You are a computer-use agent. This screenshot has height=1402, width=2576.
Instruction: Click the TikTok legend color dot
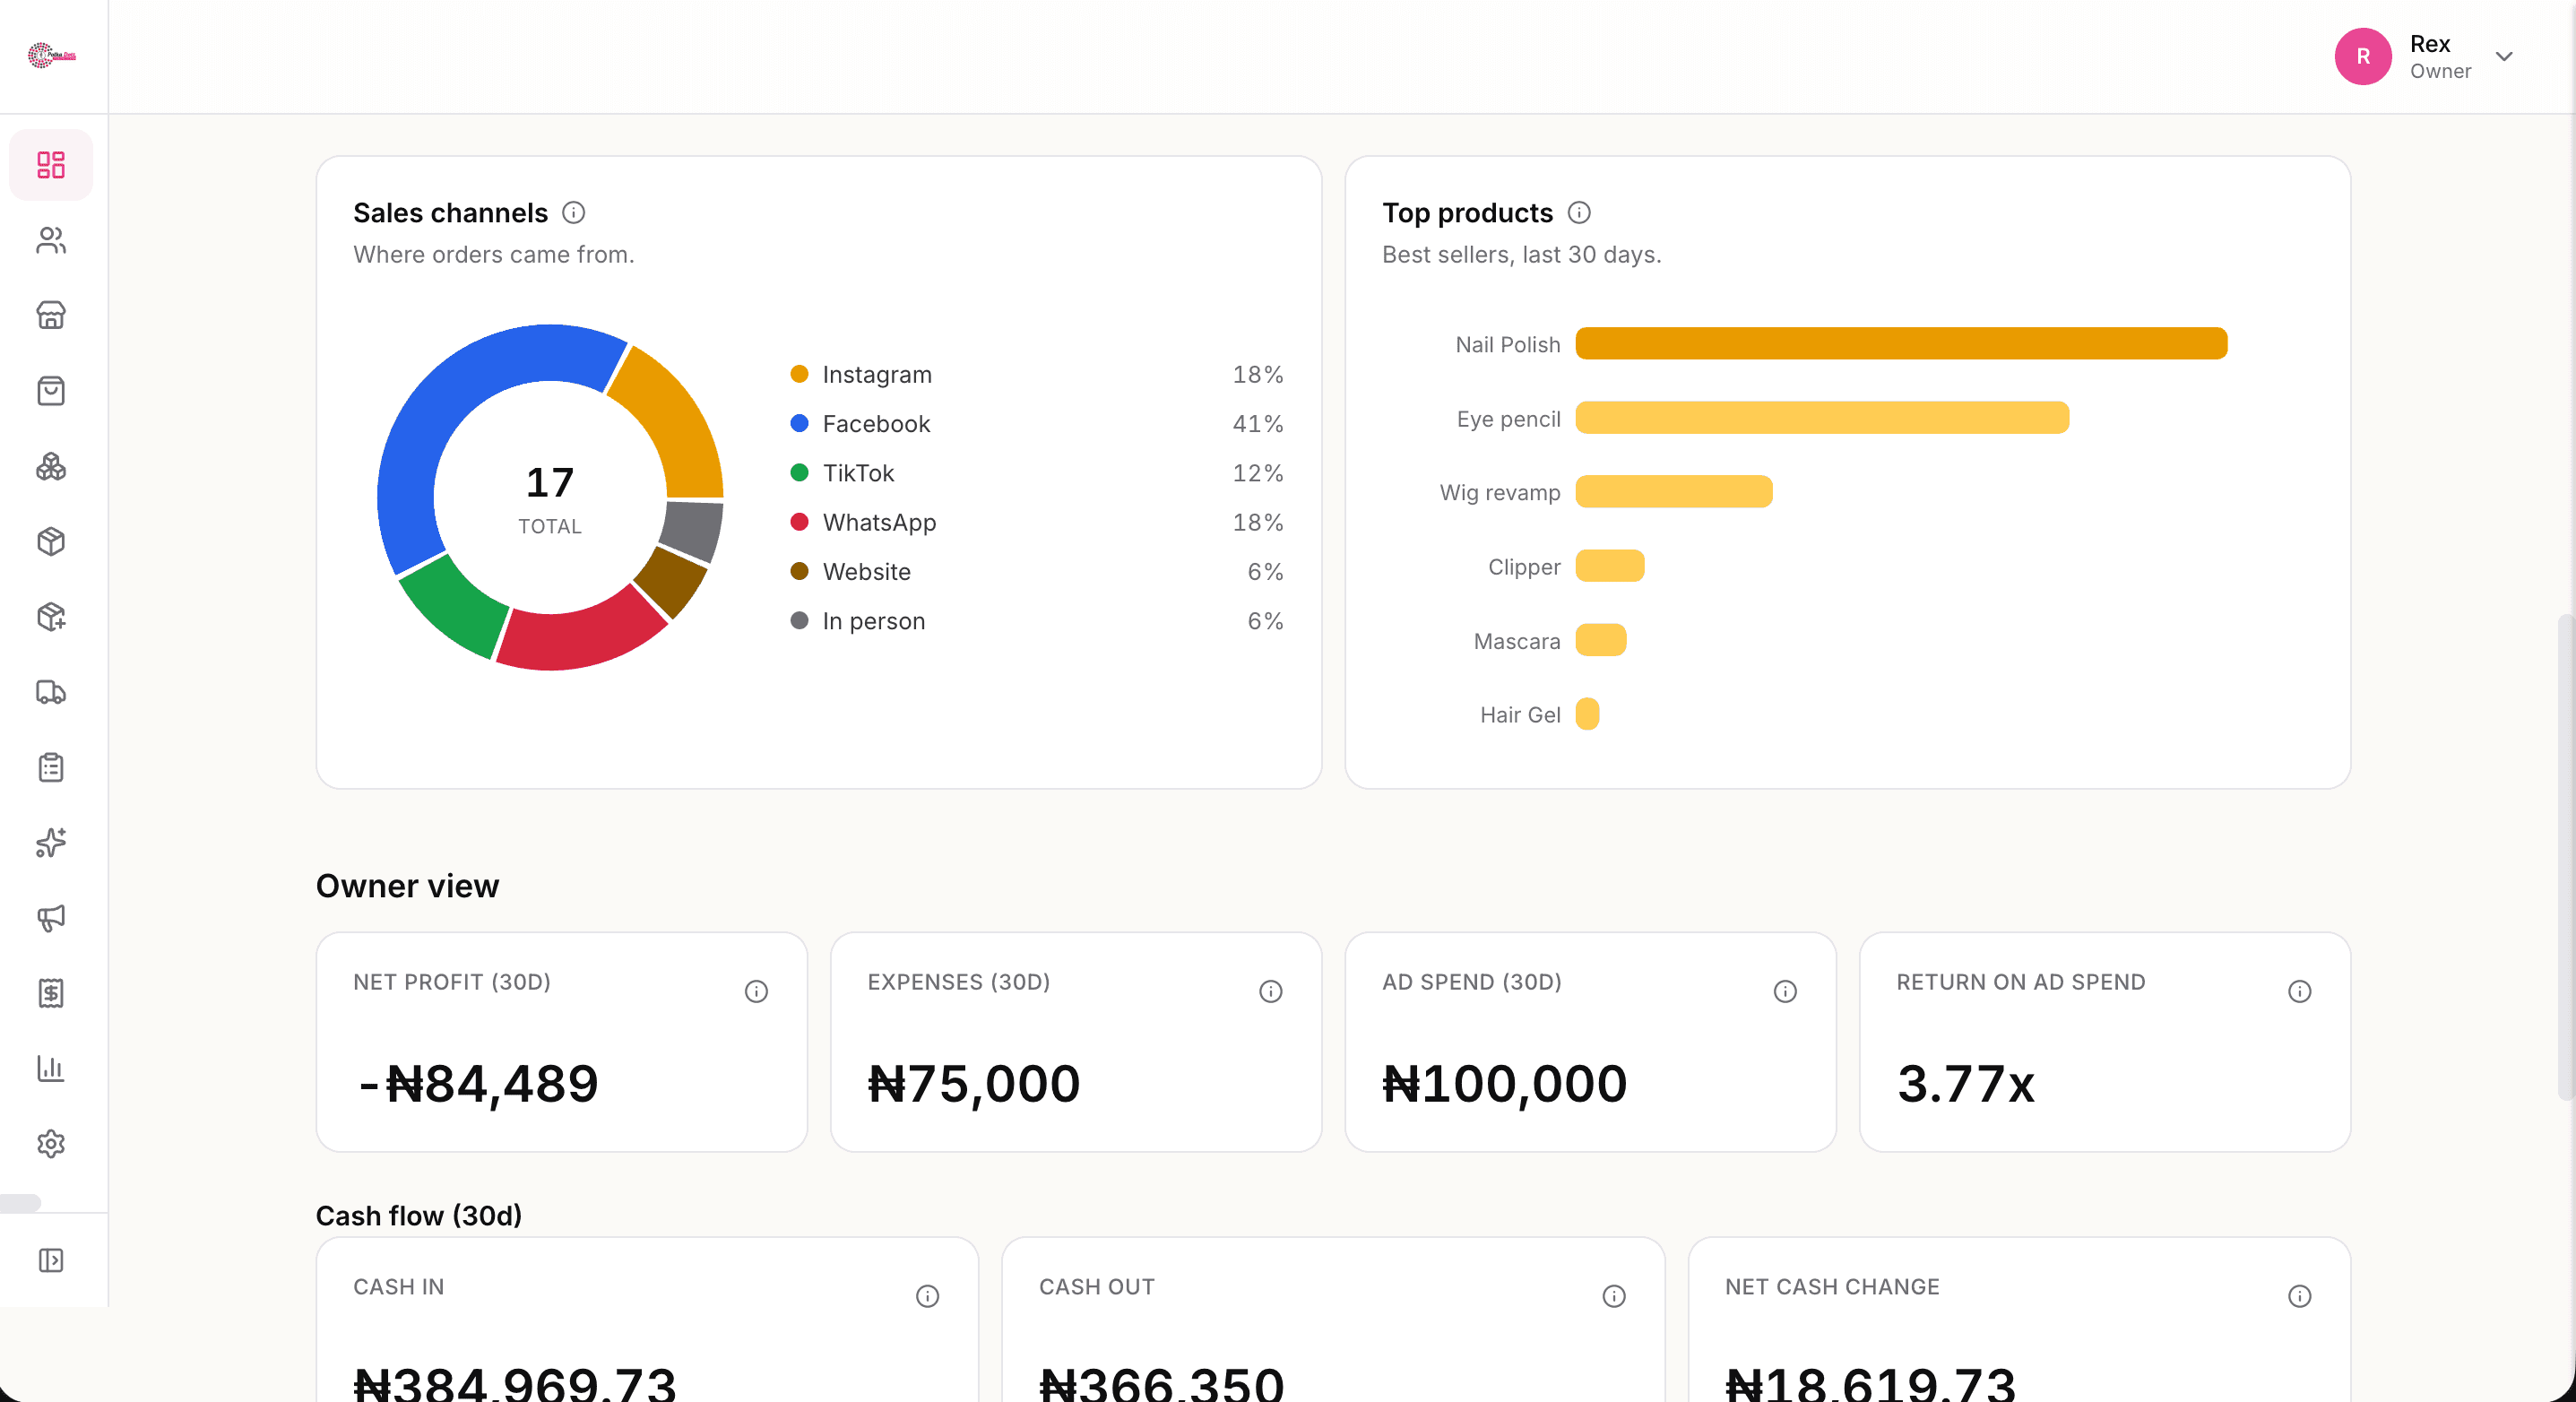coord(799,473)
